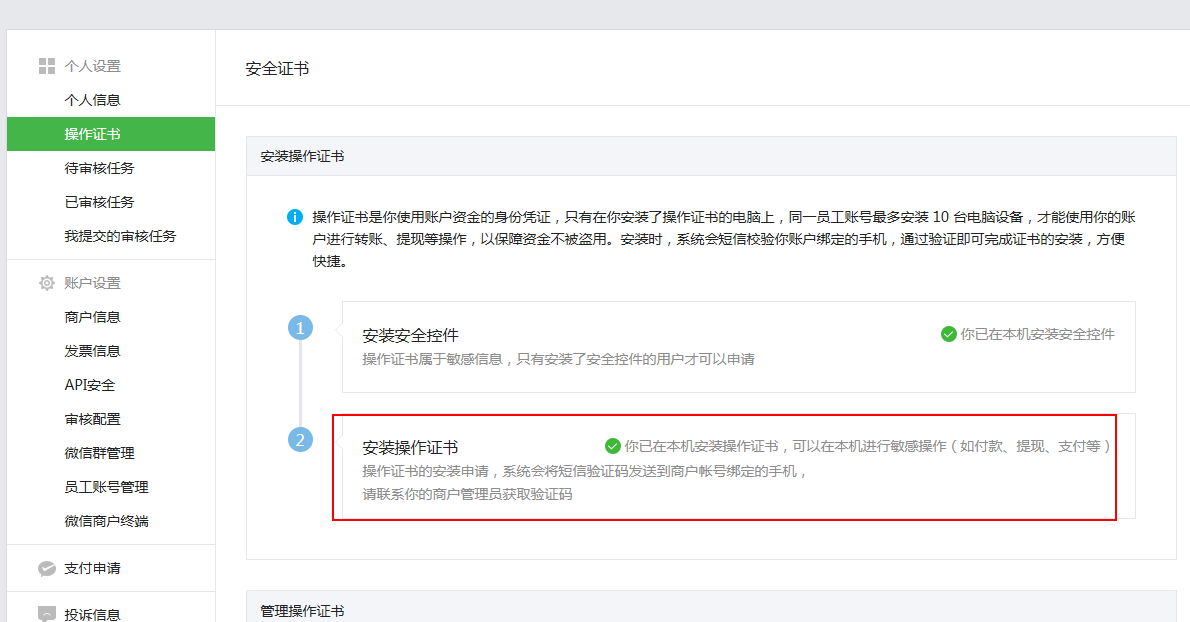1190x622 pixels.
Task: Click the step 1 circle marker
Action: click(x=300, y=328)
